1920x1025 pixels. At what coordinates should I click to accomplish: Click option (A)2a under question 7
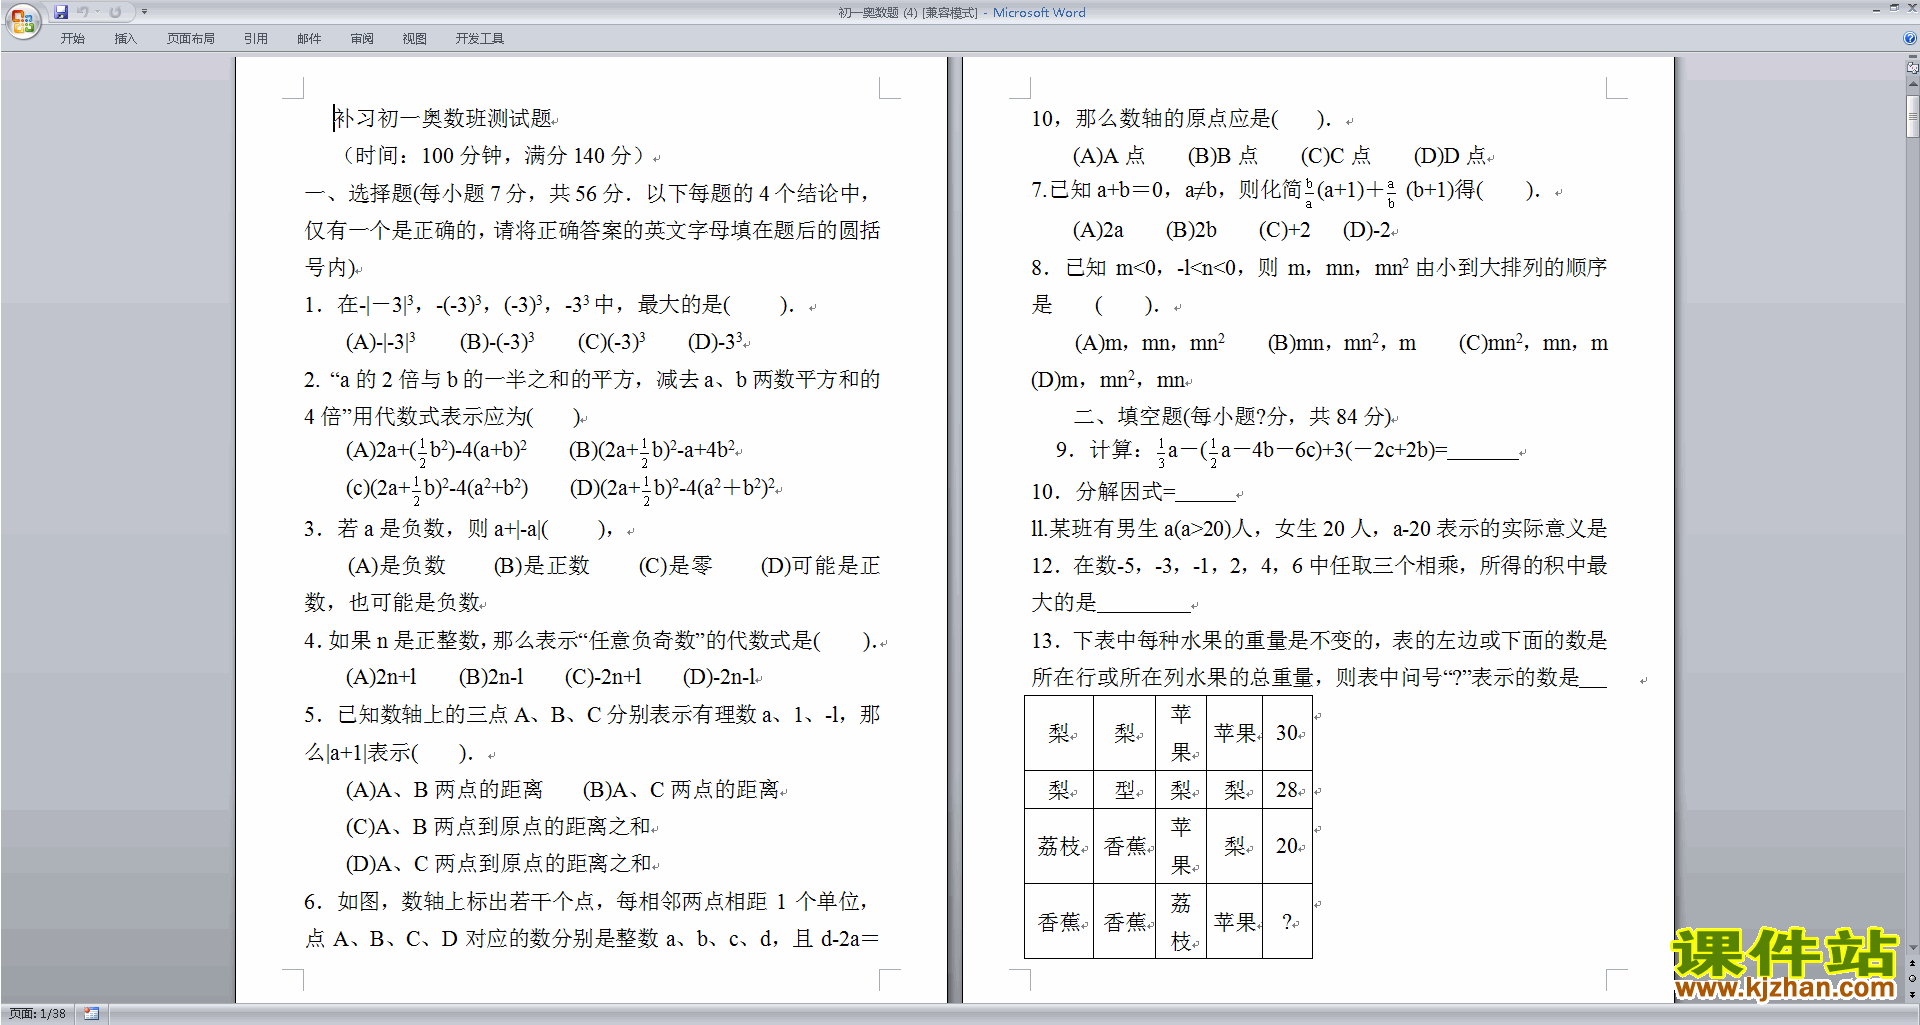click(1098, 231)
